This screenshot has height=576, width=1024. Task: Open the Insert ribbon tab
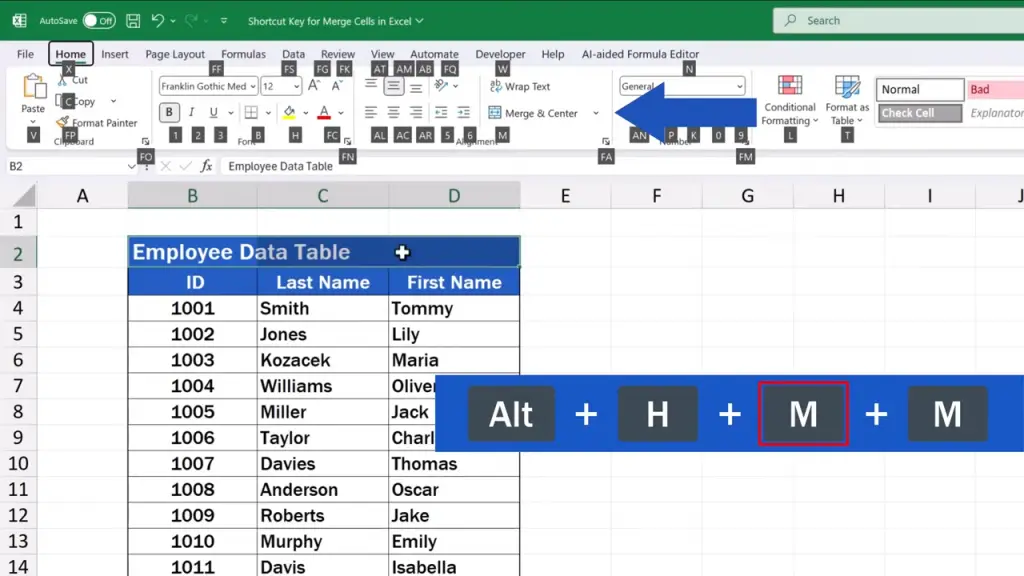click(x=115, y=54)
